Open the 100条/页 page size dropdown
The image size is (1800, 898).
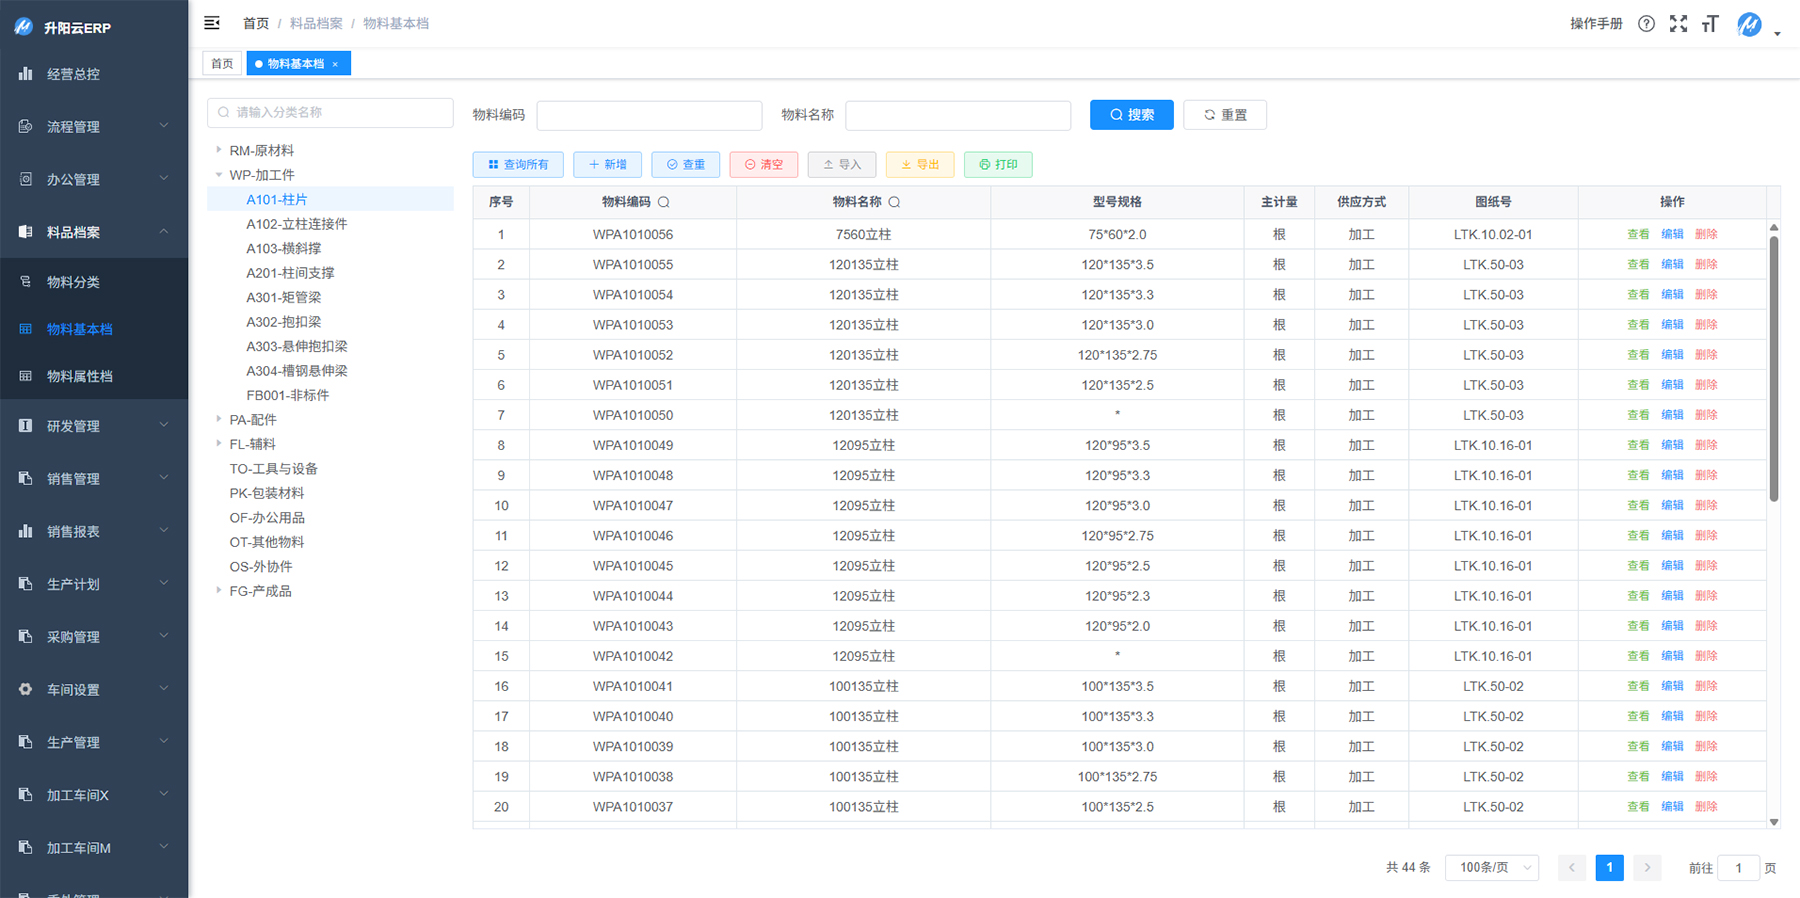1492,868
